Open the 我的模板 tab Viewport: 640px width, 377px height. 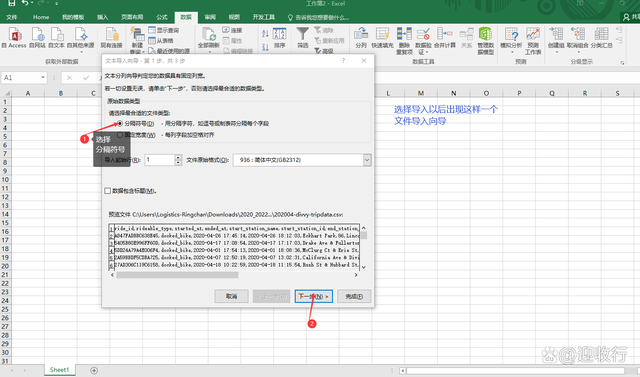(73, 17)
